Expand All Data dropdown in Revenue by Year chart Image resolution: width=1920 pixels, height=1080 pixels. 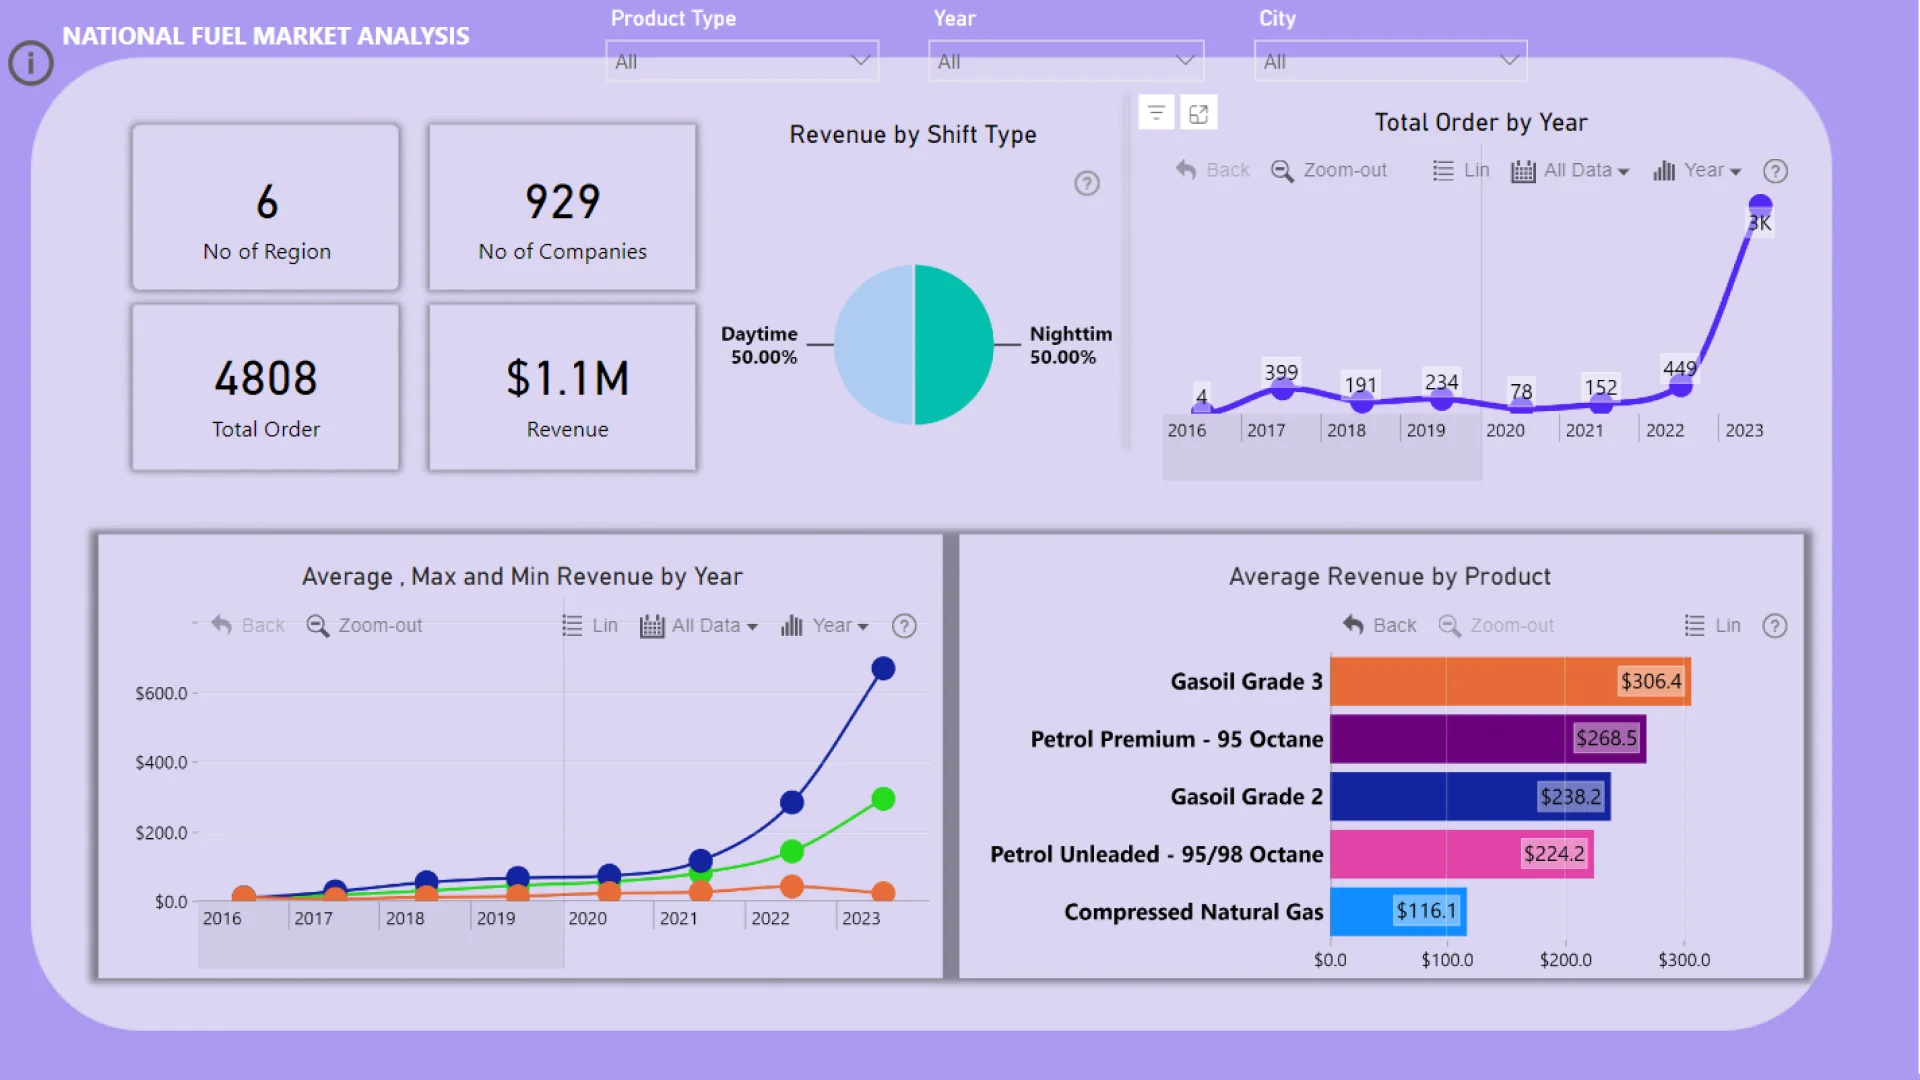coord(699,625)
